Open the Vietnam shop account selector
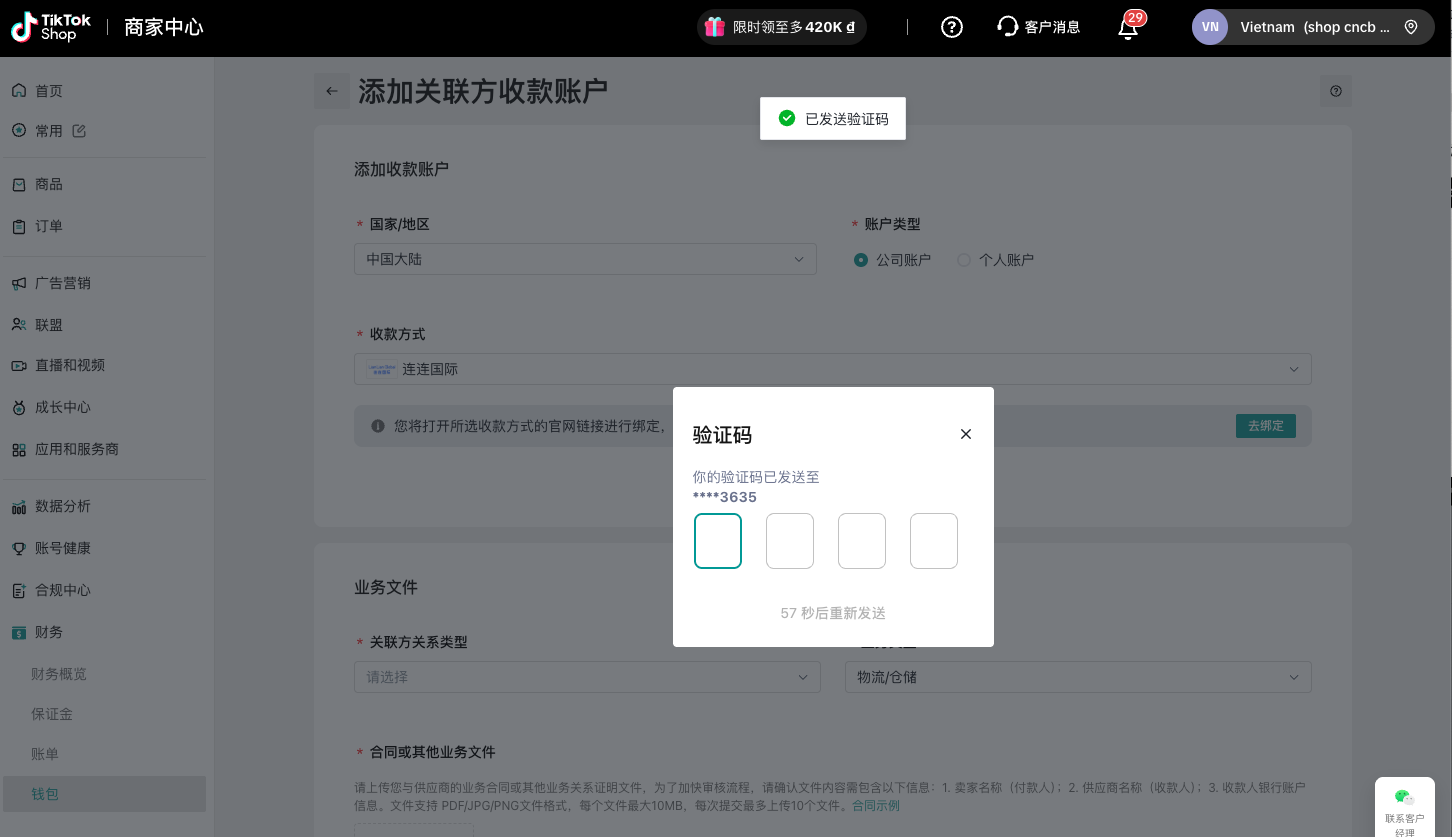Screen dimensions: 1452x837 (x=1312, y=27)
